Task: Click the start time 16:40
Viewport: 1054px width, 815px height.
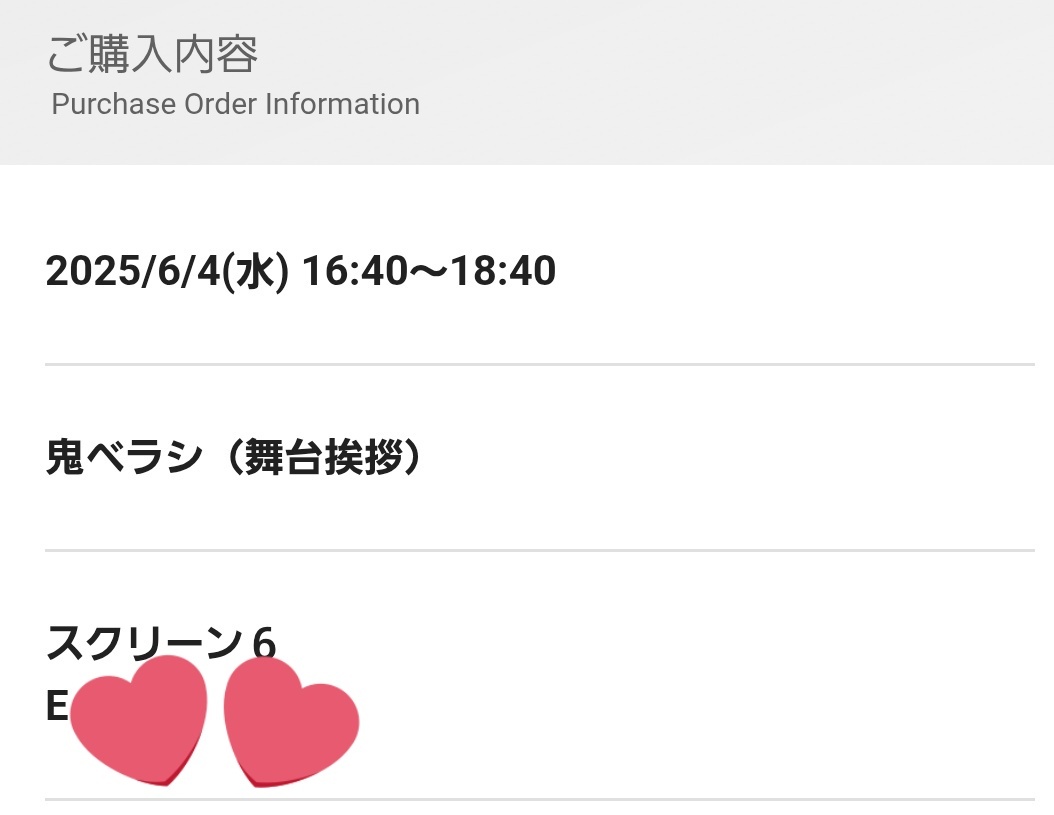Action: [355, 271]
